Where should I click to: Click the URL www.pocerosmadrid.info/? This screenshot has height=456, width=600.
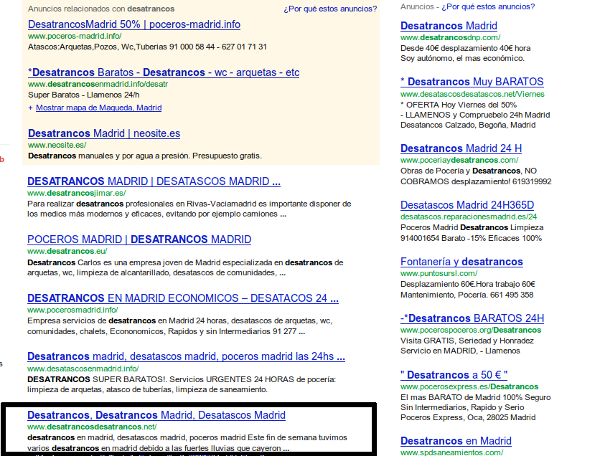[72, 310]
